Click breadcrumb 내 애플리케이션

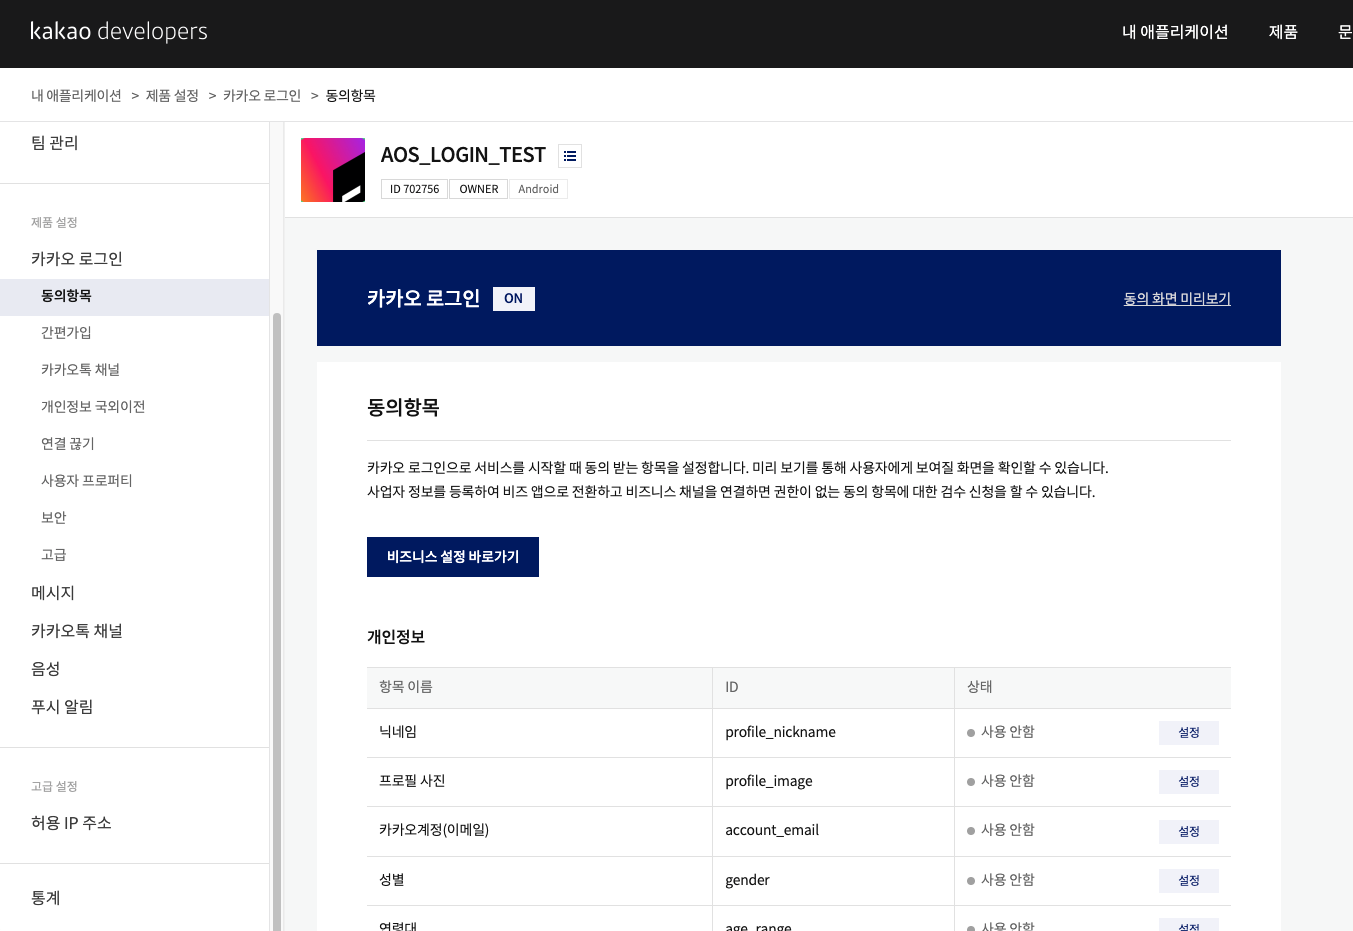coord(76,96)
